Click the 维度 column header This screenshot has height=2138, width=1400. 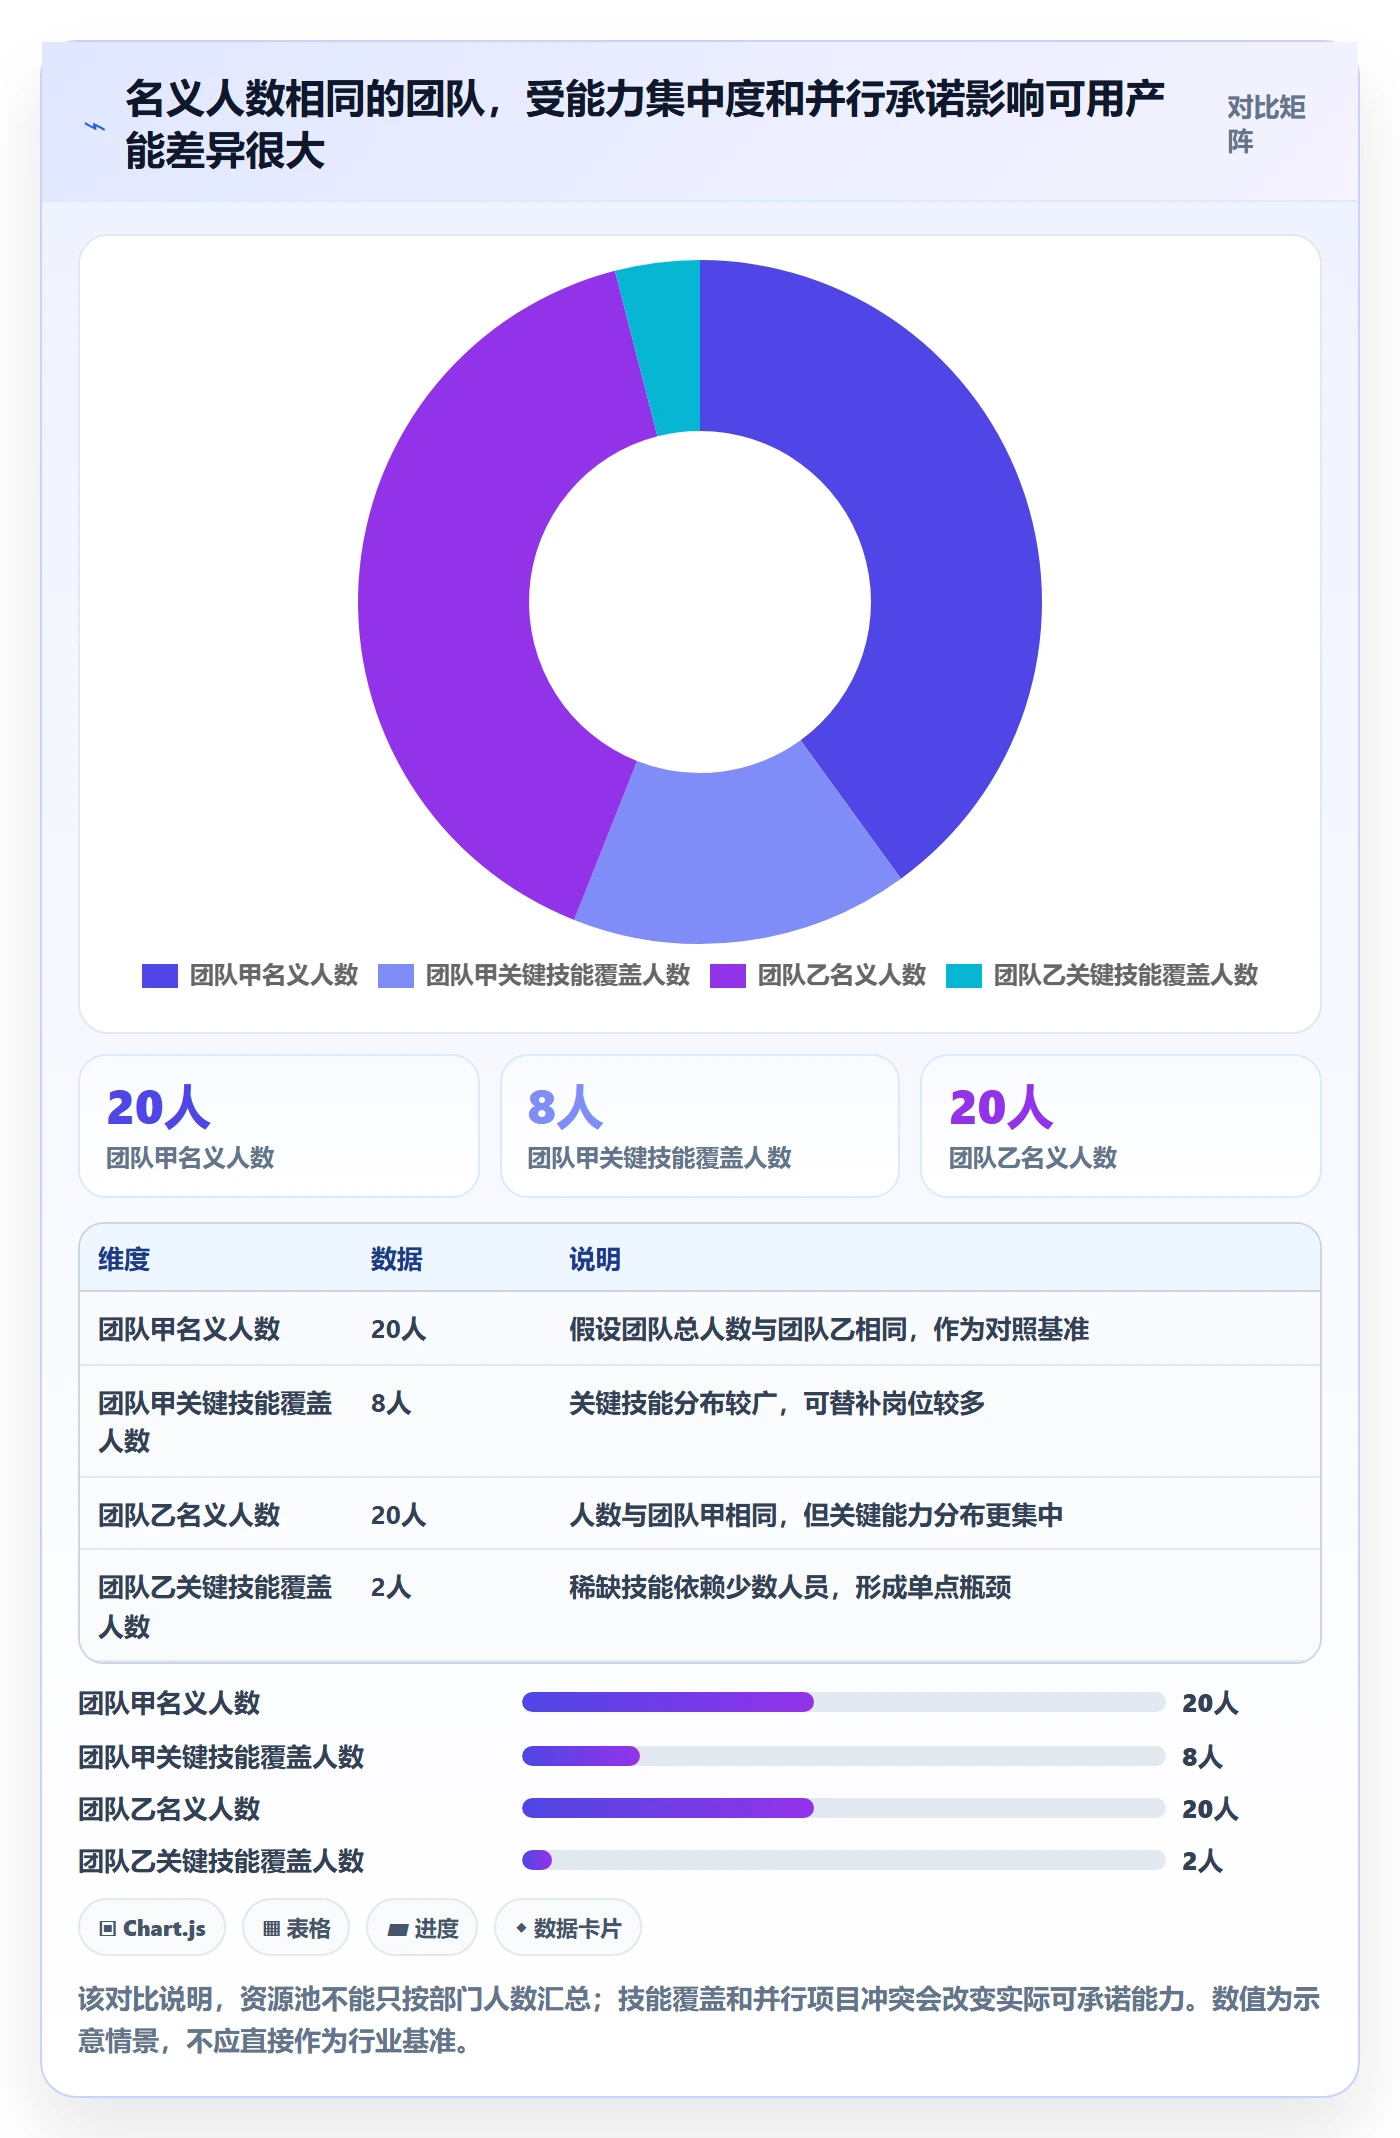124,1259
